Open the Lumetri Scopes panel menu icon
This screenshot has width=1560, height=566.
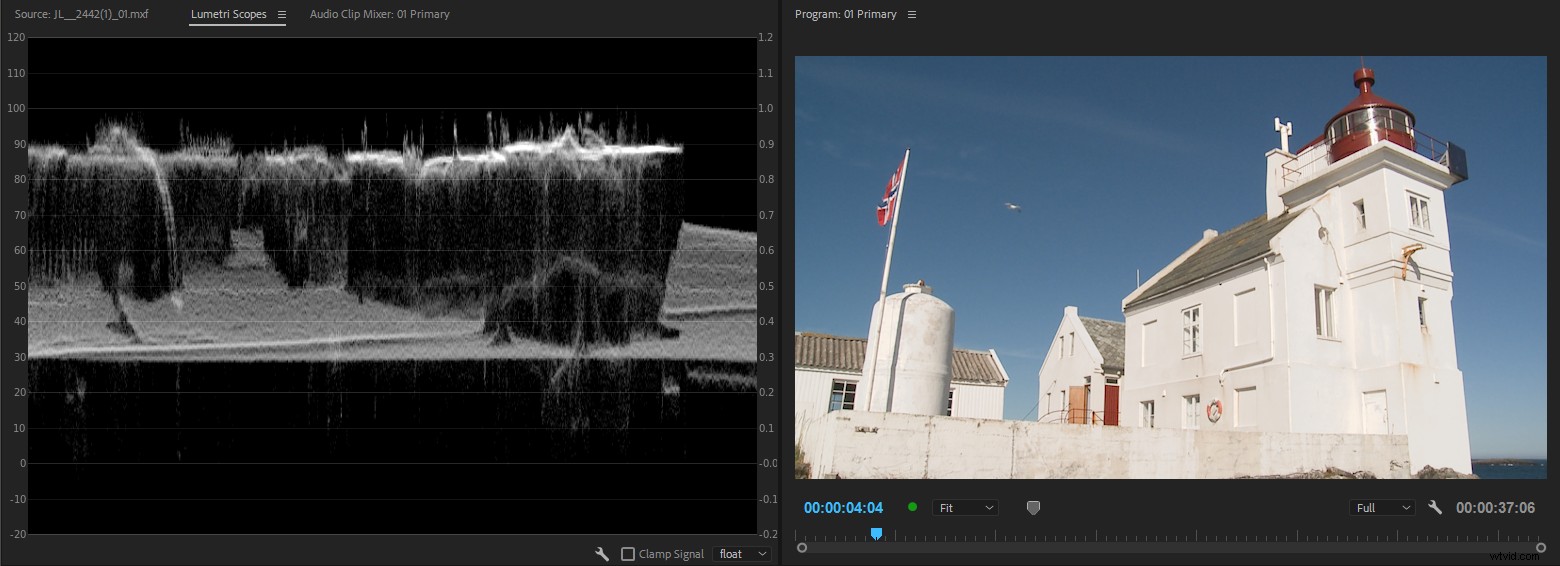[x=281, y=15]
